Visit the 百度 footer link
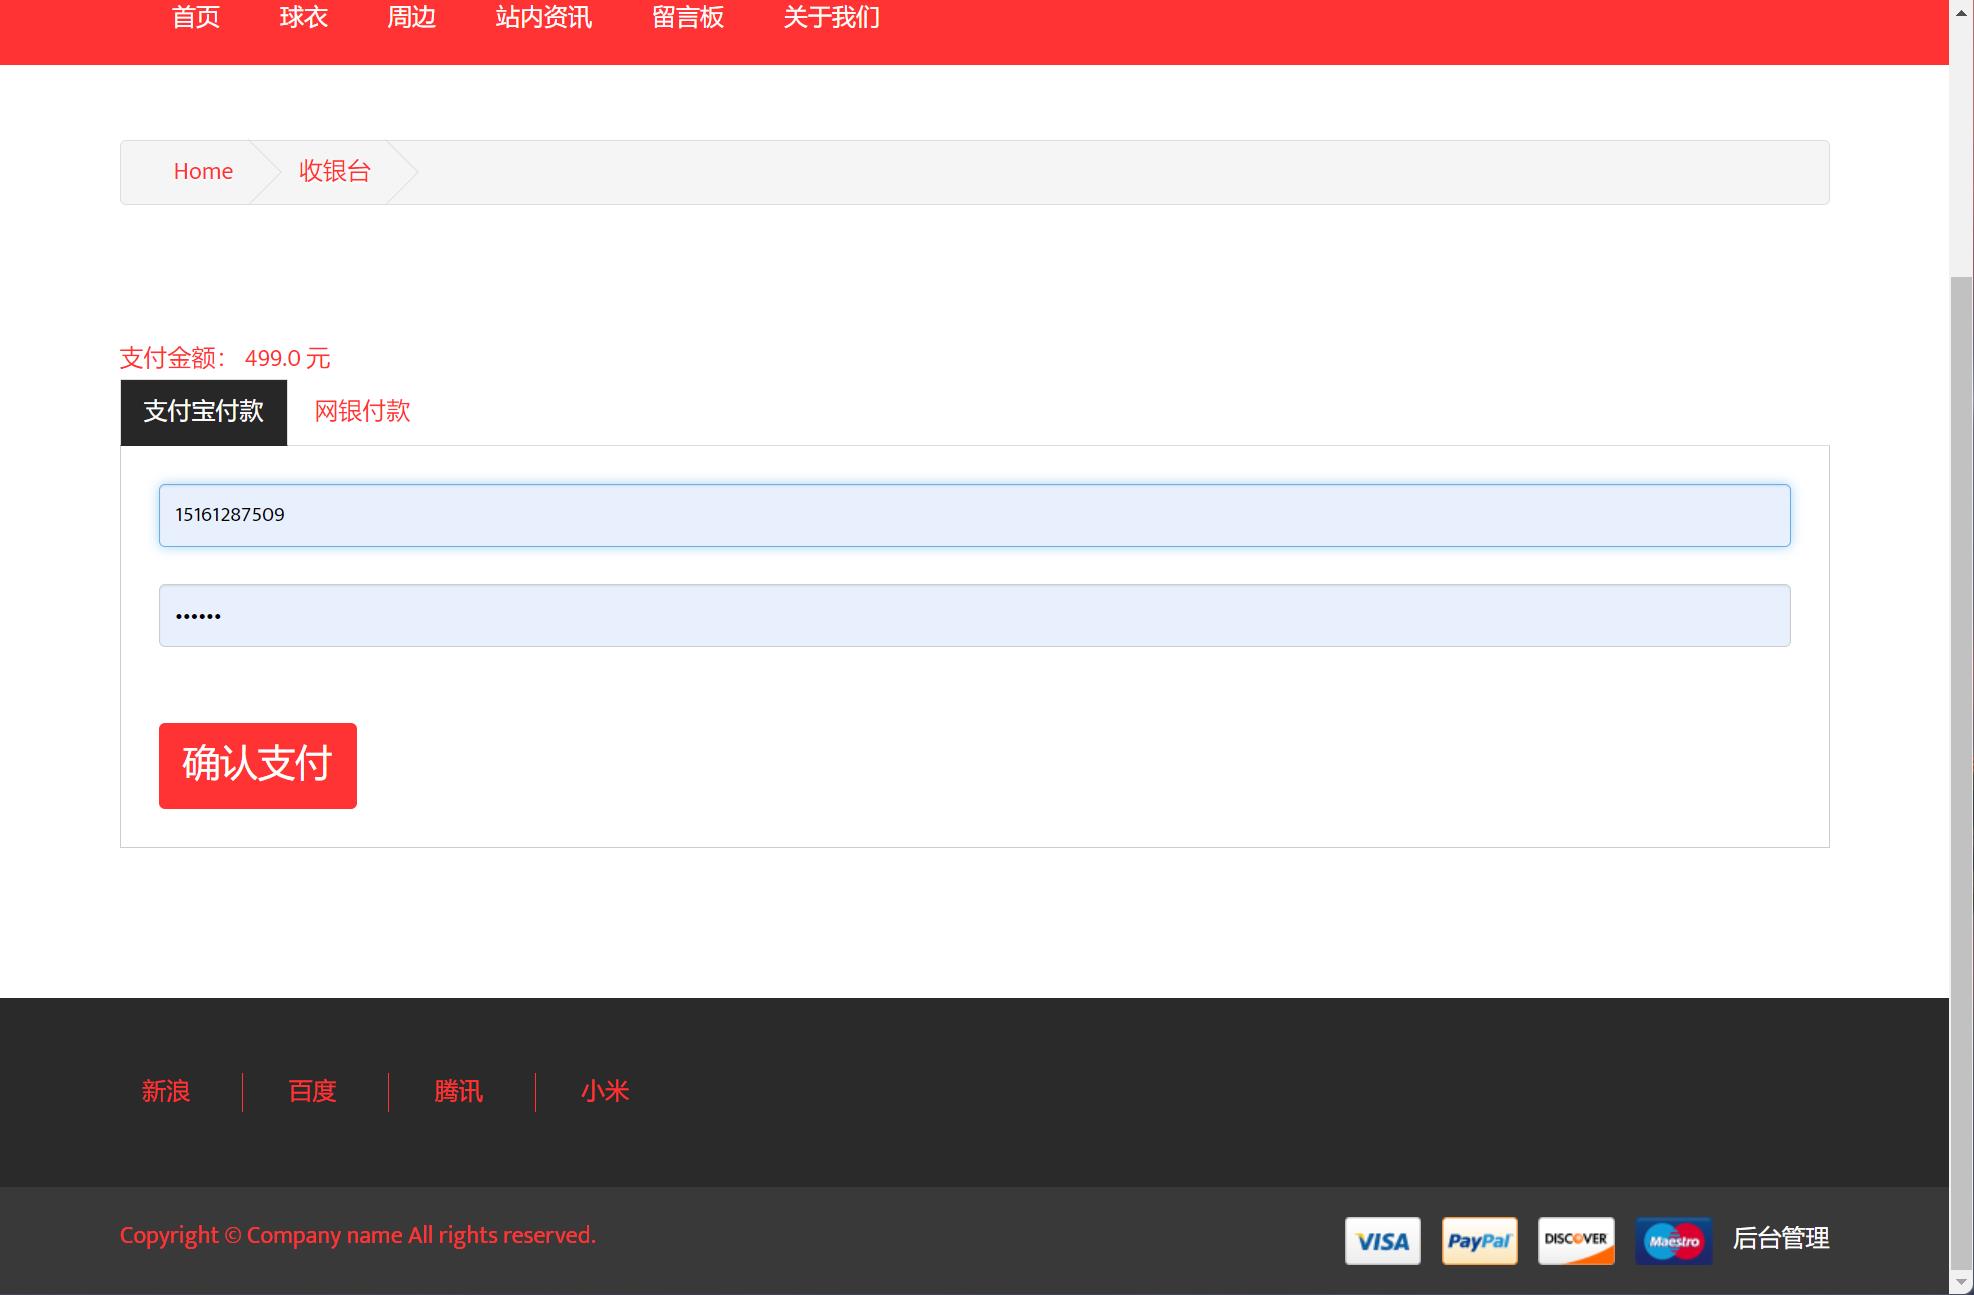 pos(312,1091)
